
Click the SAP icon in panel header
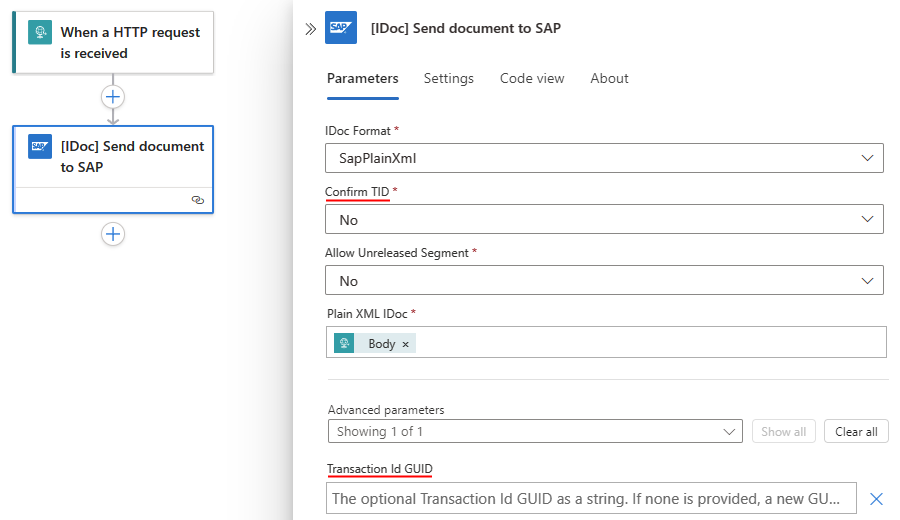tap(341, 29)
